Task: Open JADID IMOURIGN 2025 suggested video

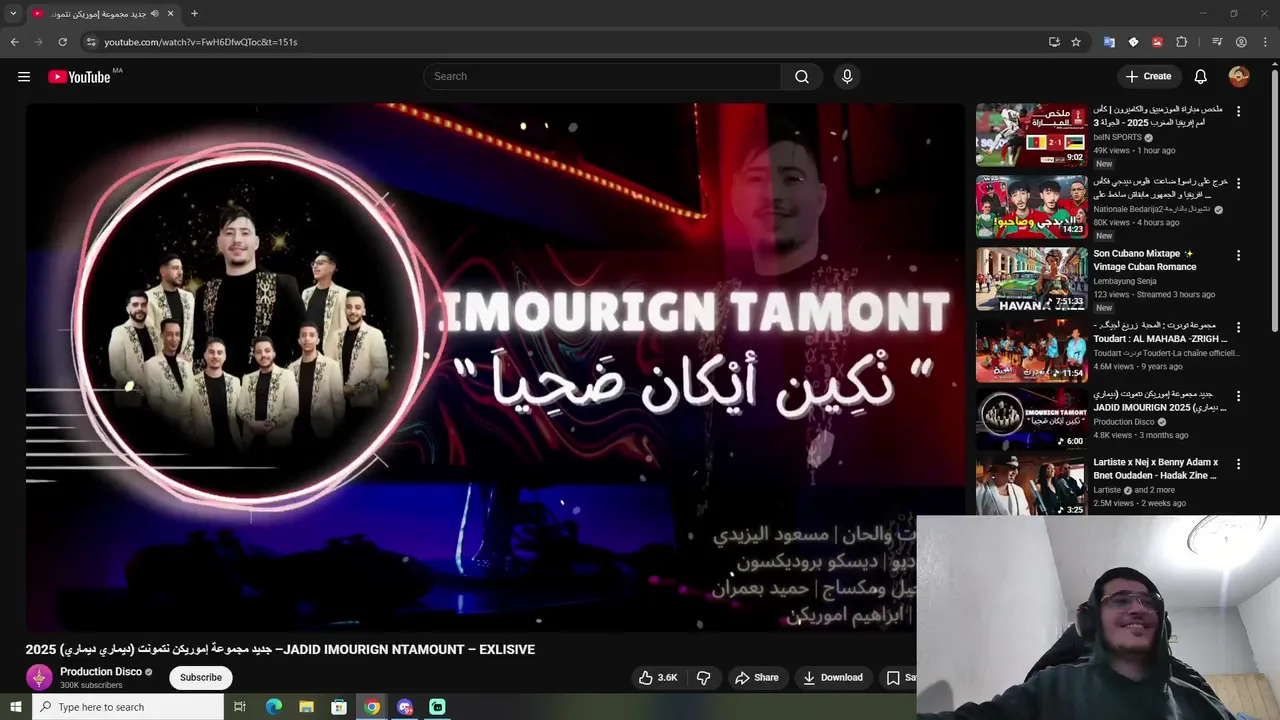Action: tap(1160, 401)
